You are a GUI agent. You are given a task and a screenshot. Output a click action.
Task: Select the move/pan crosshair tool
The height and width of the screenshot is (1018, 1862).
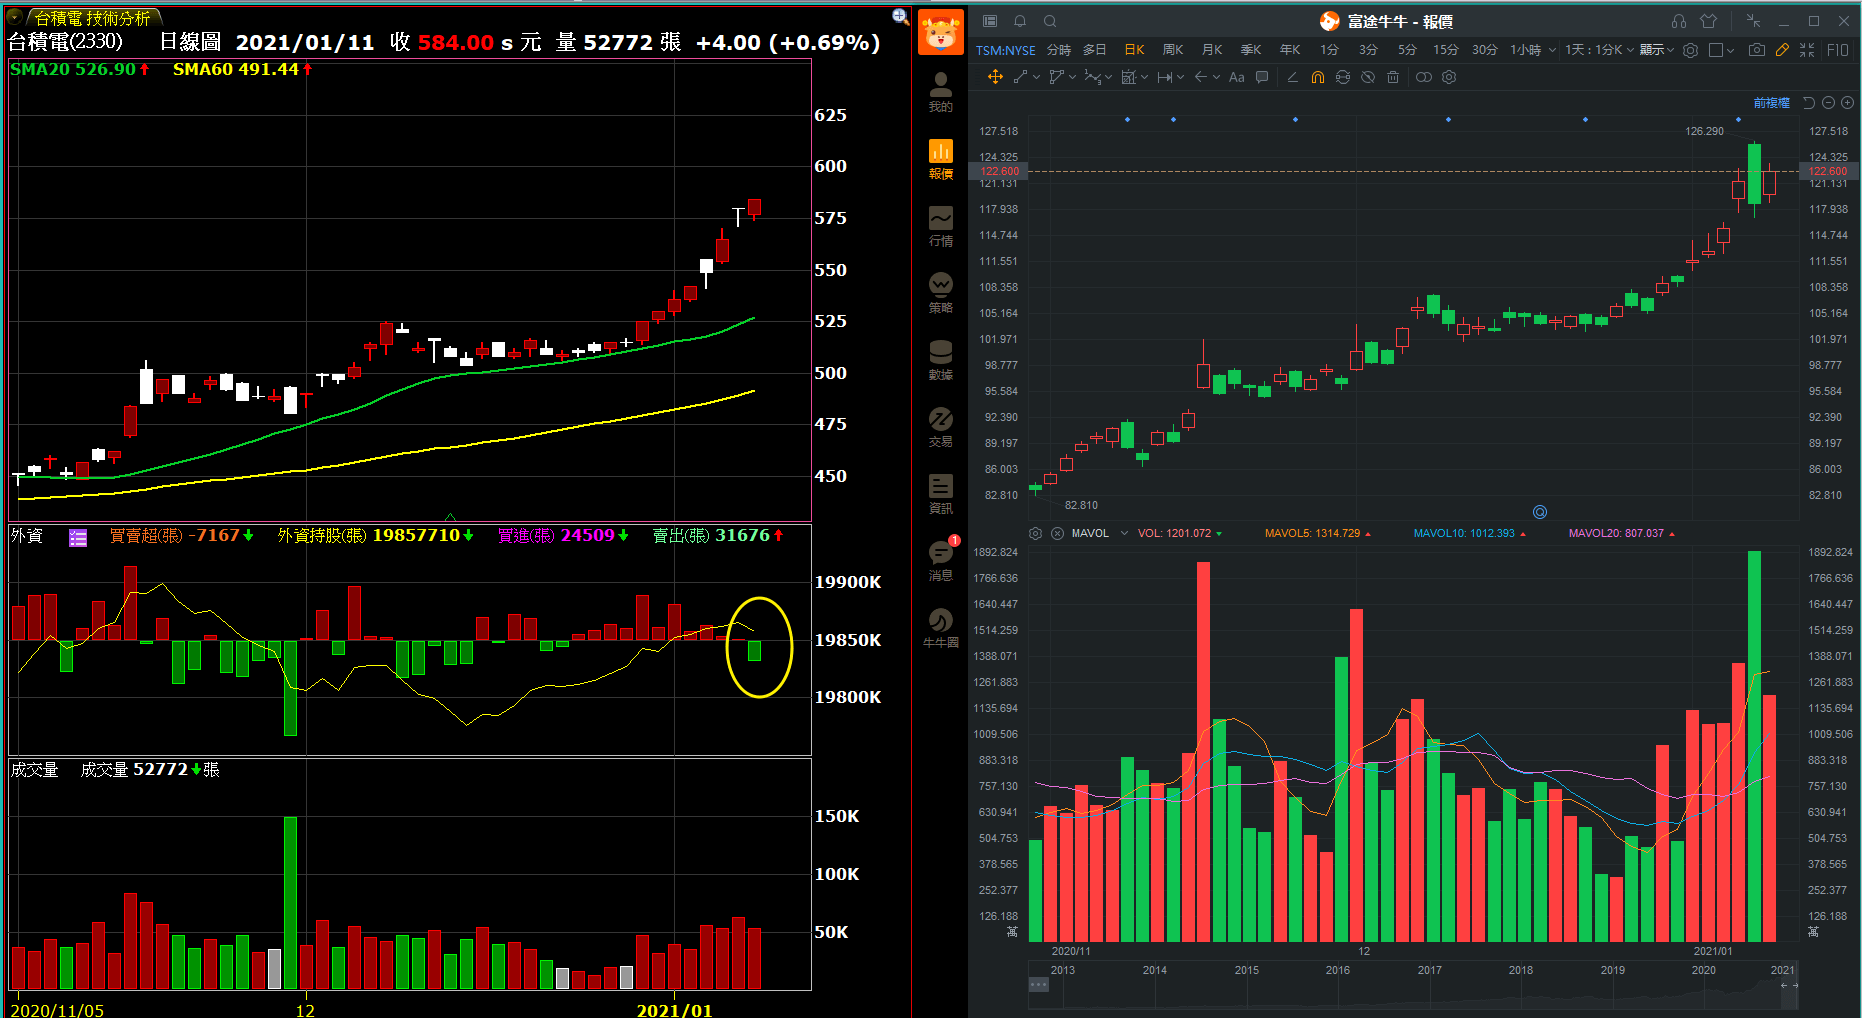point(995,77)
